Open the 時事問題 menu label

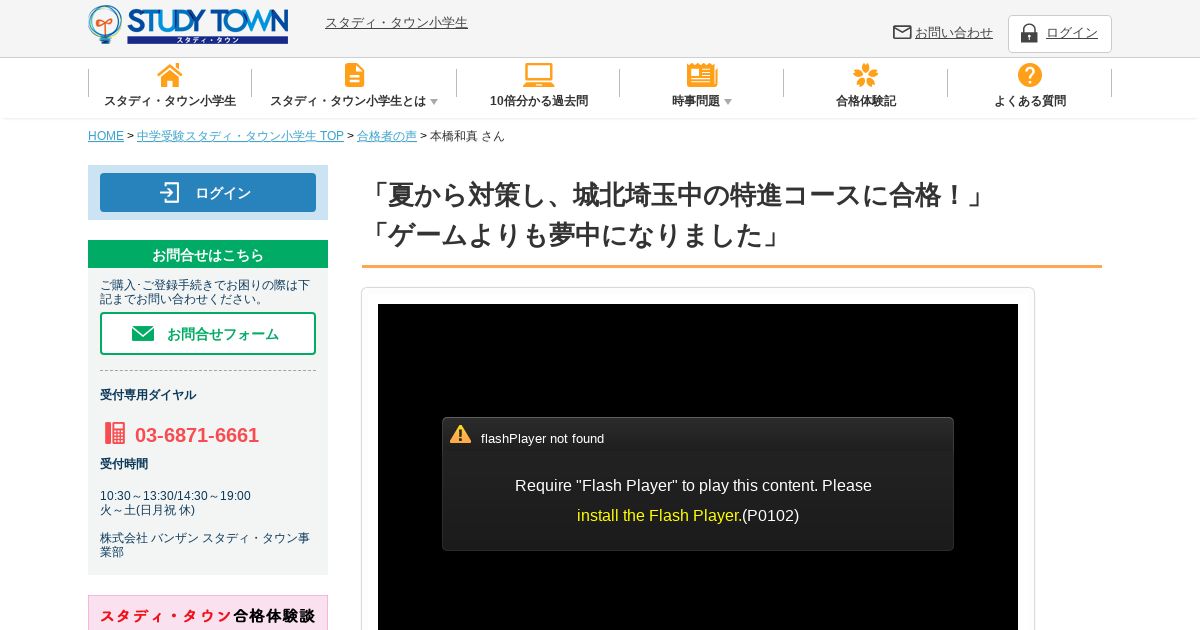tap(696, 101)
